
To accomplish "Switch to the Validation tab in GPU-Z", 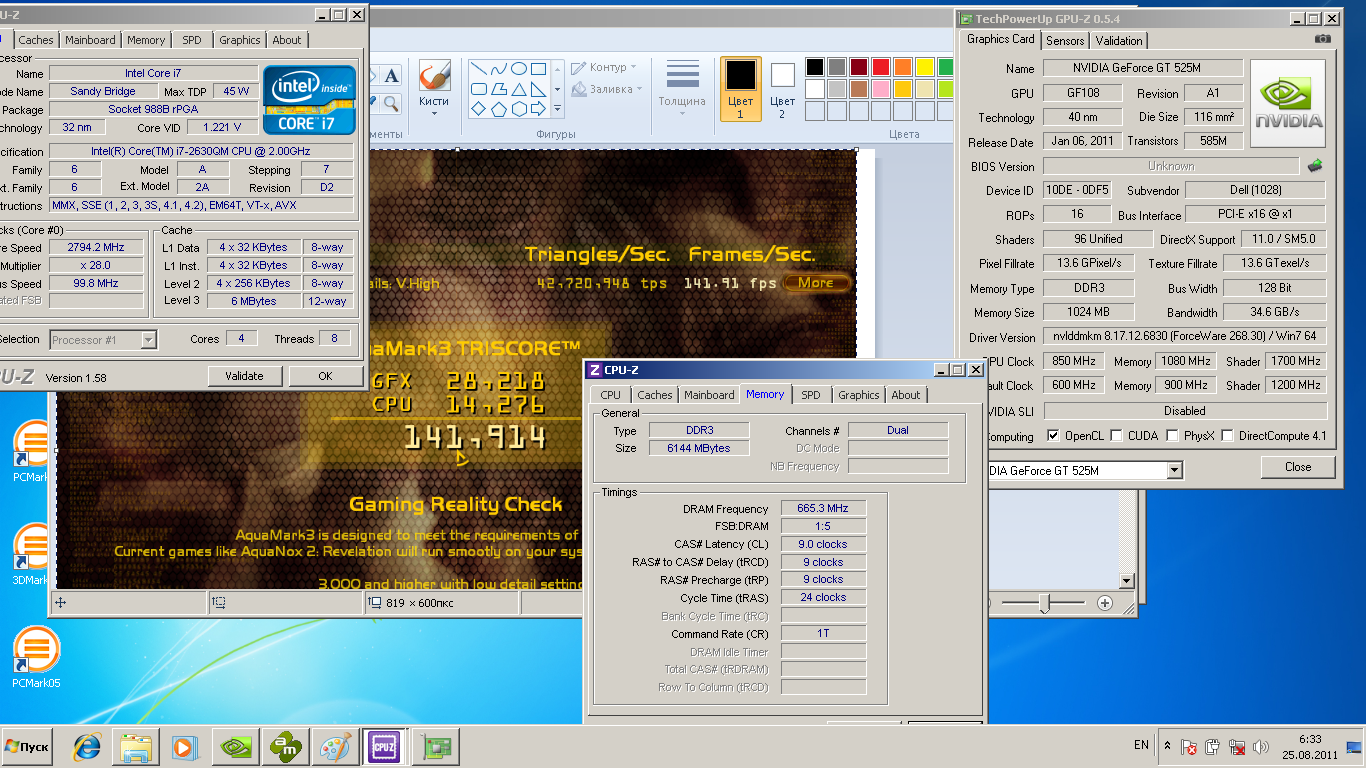I will [1119, 40].
